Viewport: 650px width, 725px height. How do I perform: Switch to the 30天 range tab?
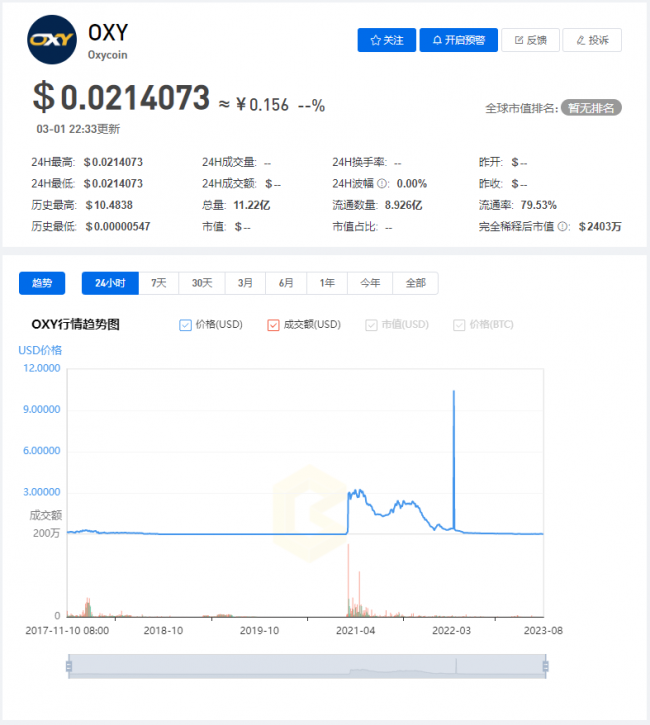pyautogui.click(x=202, y=283)
